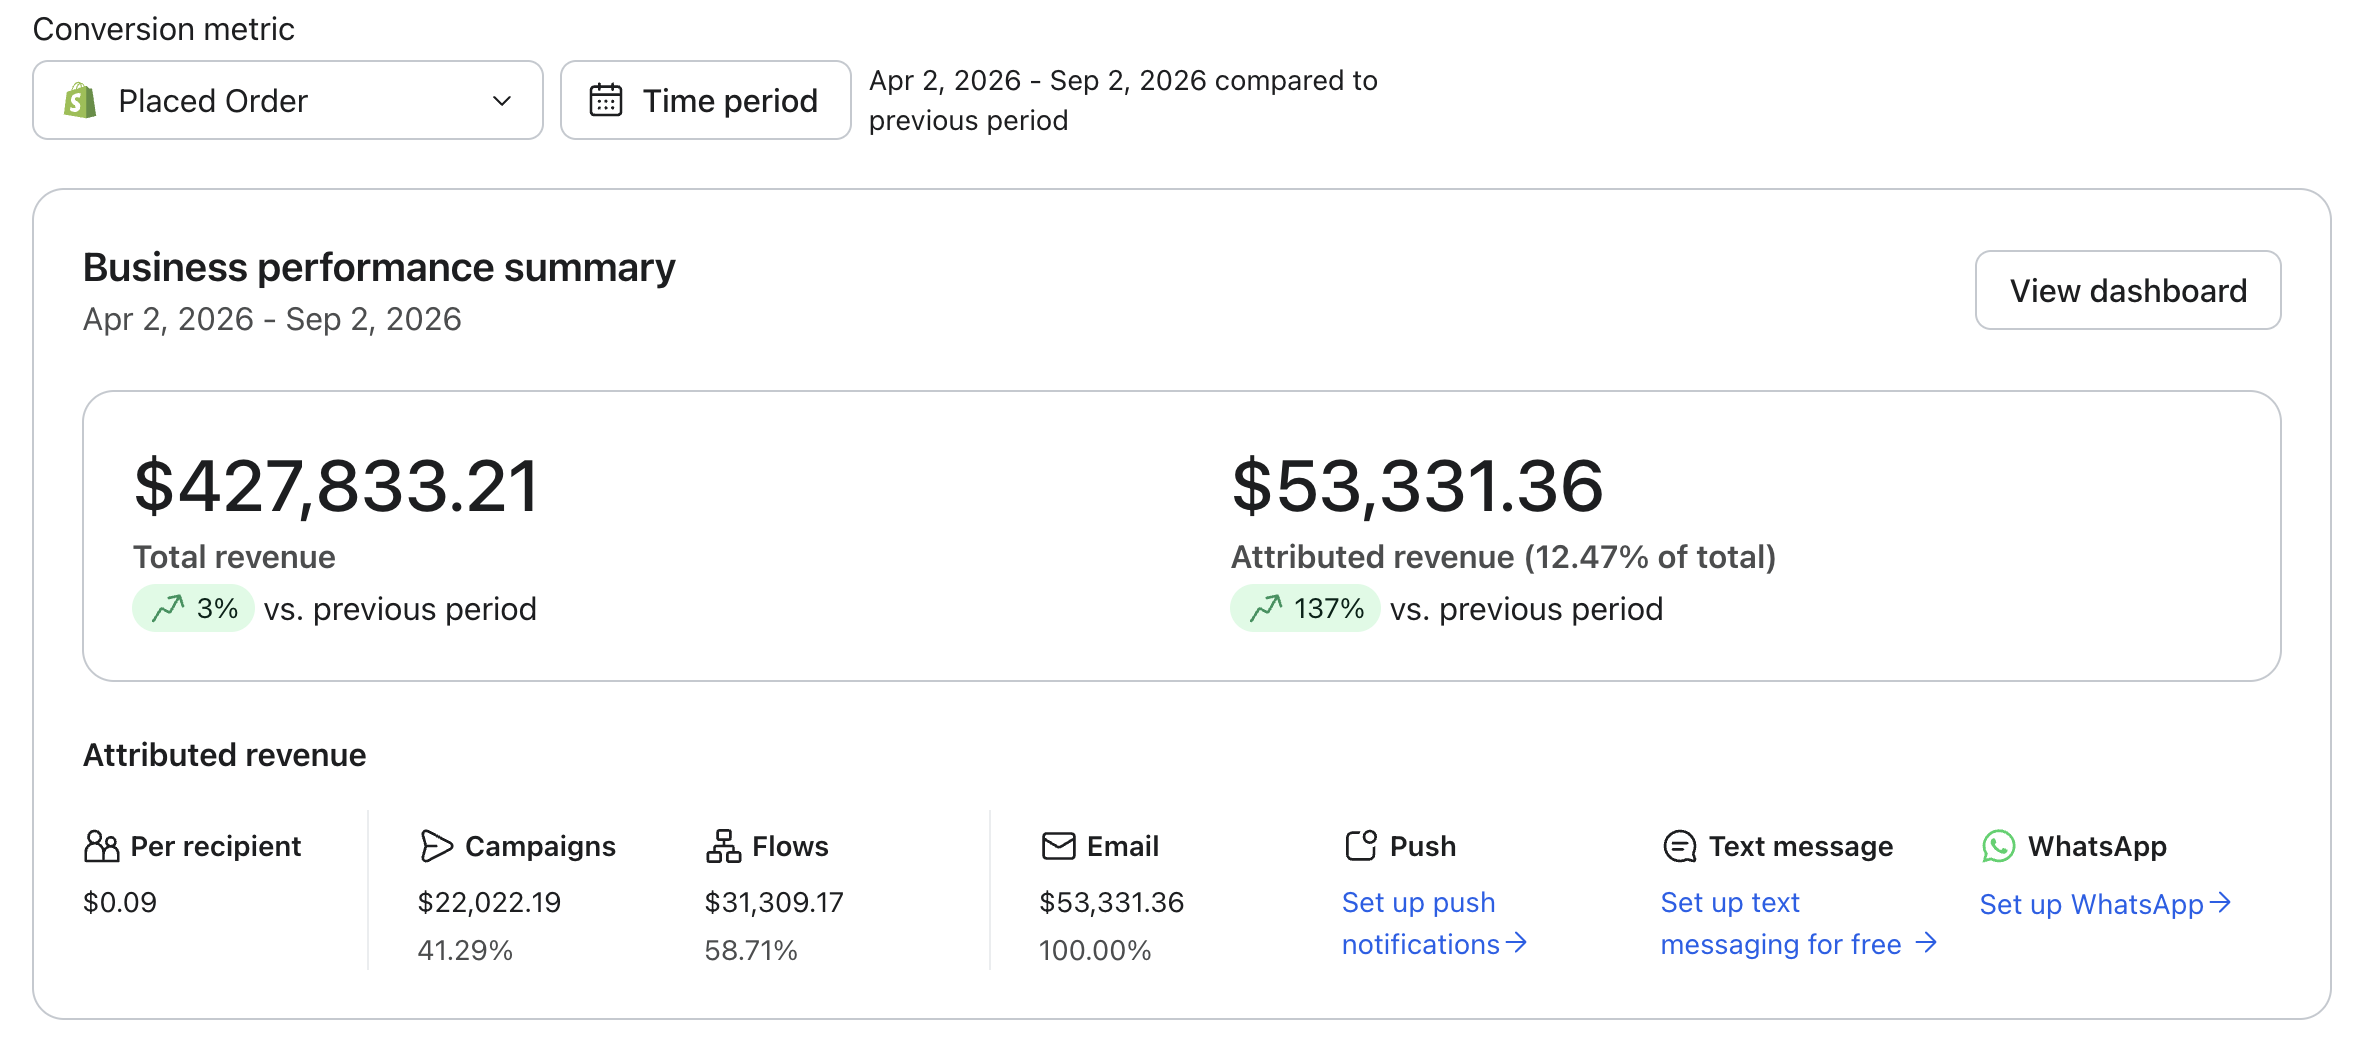
Task: Click the 100.00% email share
Action: pos(1095,950)
